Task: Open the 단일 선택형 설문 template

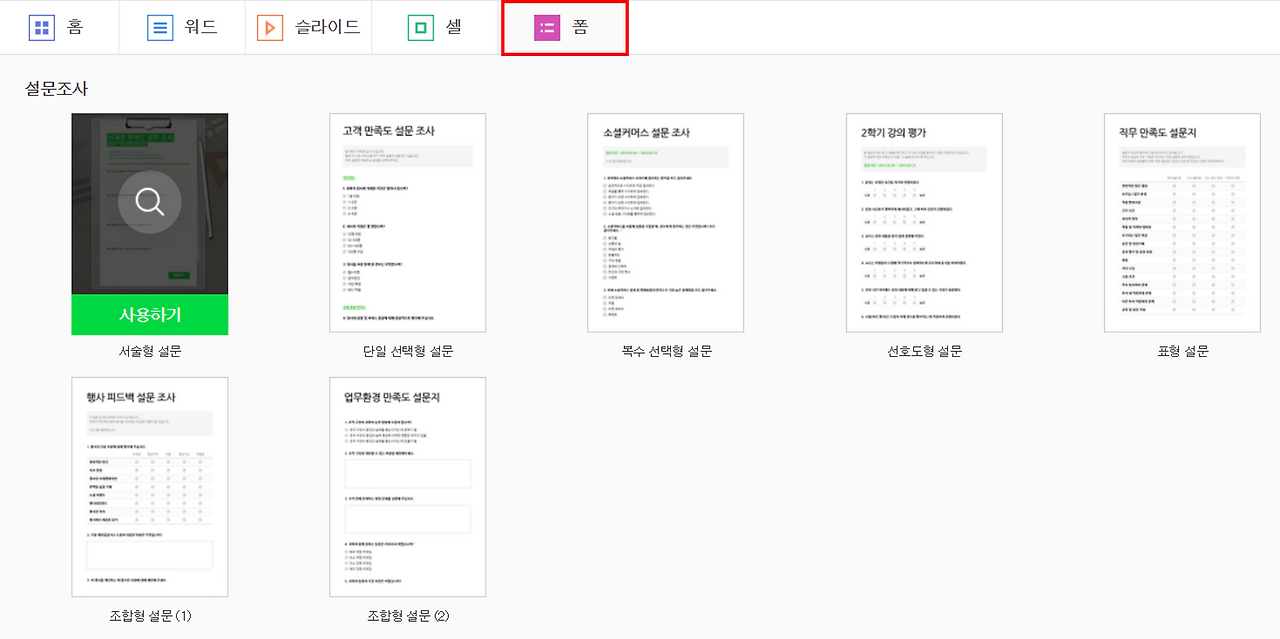Action: pos(407,222)
